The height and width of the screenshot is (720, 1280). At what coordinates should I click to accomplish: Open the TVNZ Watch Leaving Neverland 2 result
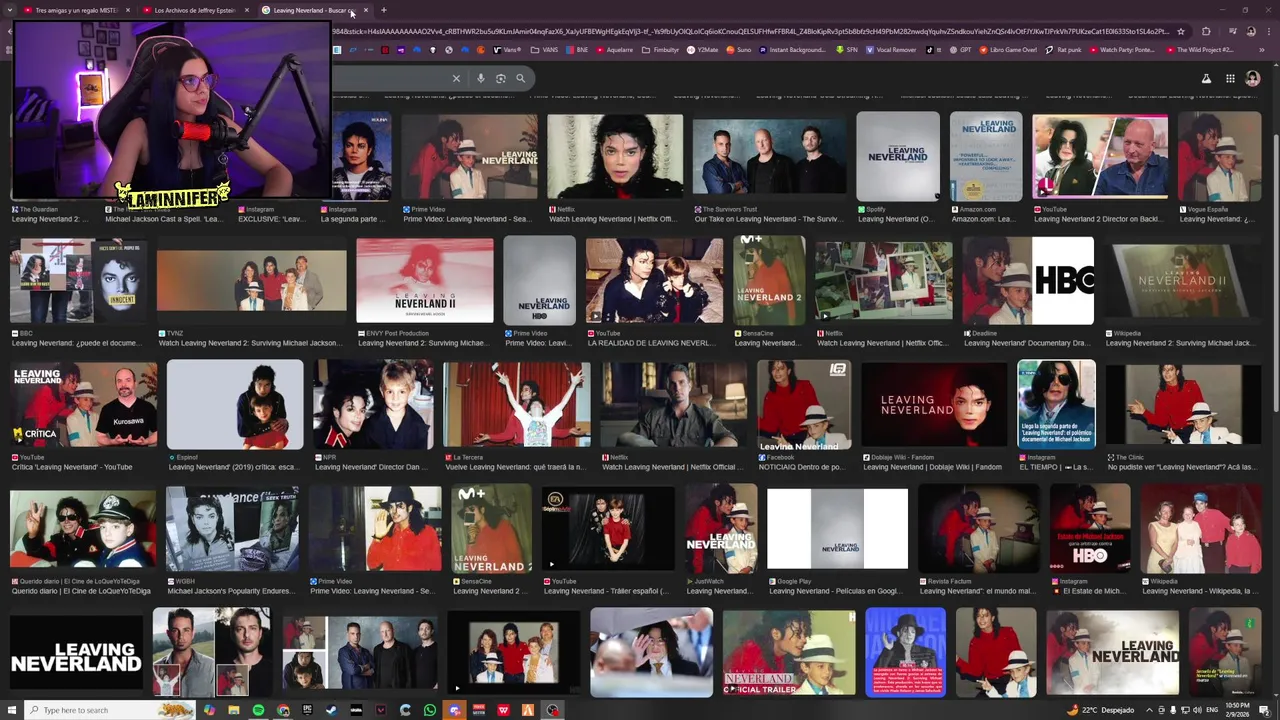point(251,281)
